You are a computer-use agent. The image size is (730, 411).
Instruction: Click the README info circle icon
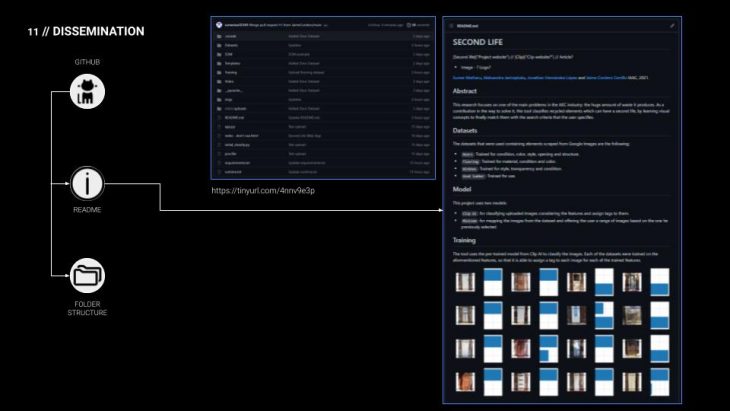click(88, 184)
